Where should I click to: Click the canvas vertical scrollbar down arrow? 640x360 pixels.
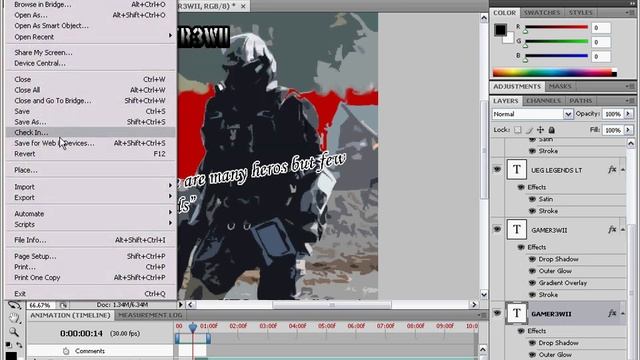click(484, 294)
